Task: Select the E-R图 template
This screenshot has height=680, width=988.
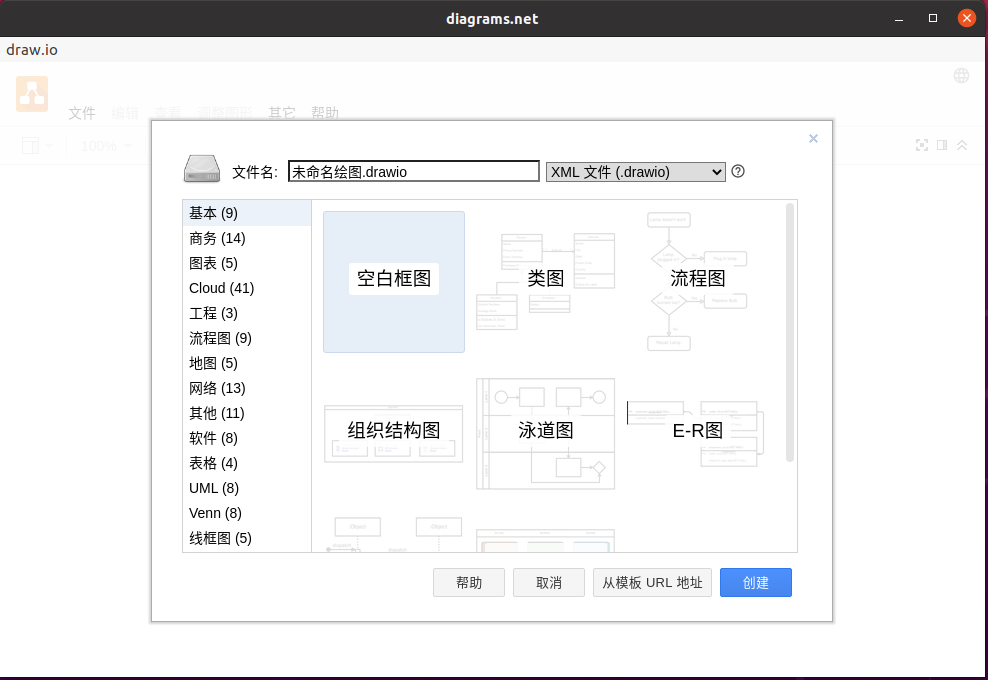Action: click(697, 434)
